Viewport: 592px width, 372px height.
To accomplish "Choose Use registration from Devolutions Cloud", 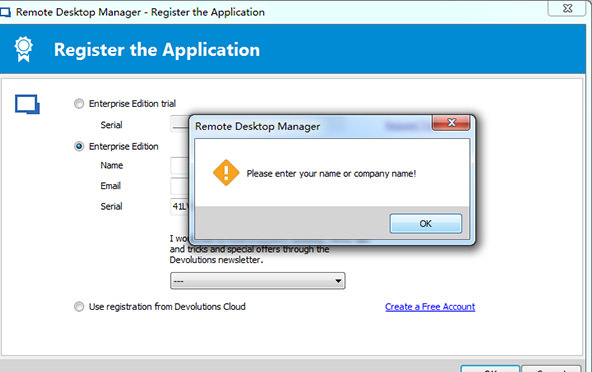I will tap(79, 307).
